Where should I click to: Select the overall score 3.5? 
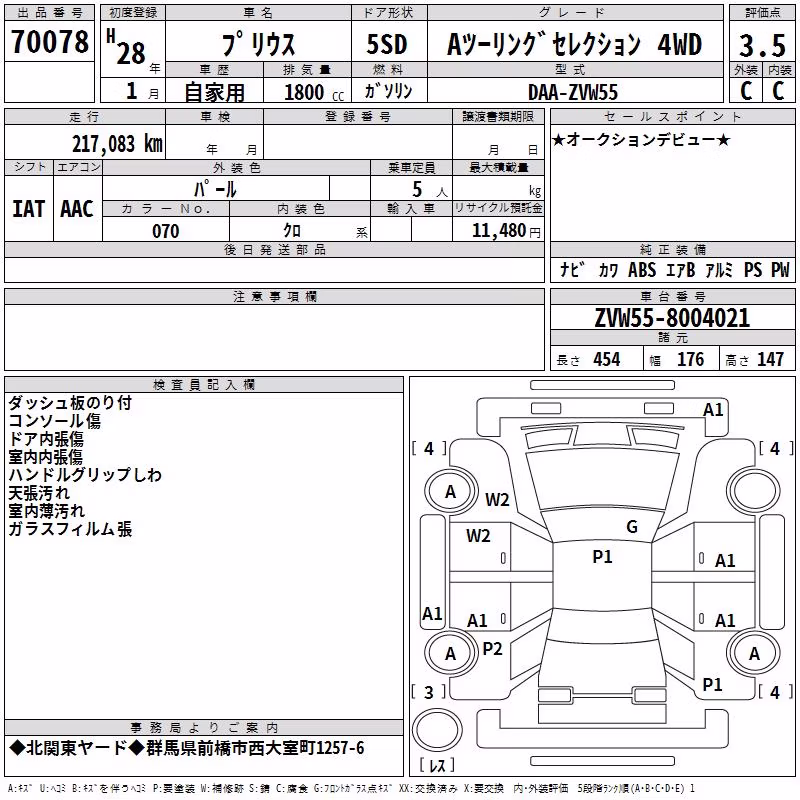pyautogui.click(x=762, y=45)
